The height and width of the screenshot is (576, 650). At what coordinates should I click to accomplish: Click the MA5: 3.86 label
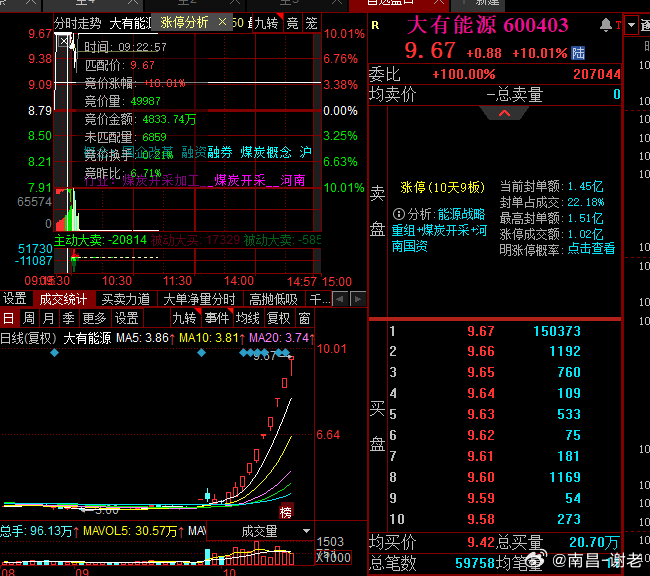[146, 338]
